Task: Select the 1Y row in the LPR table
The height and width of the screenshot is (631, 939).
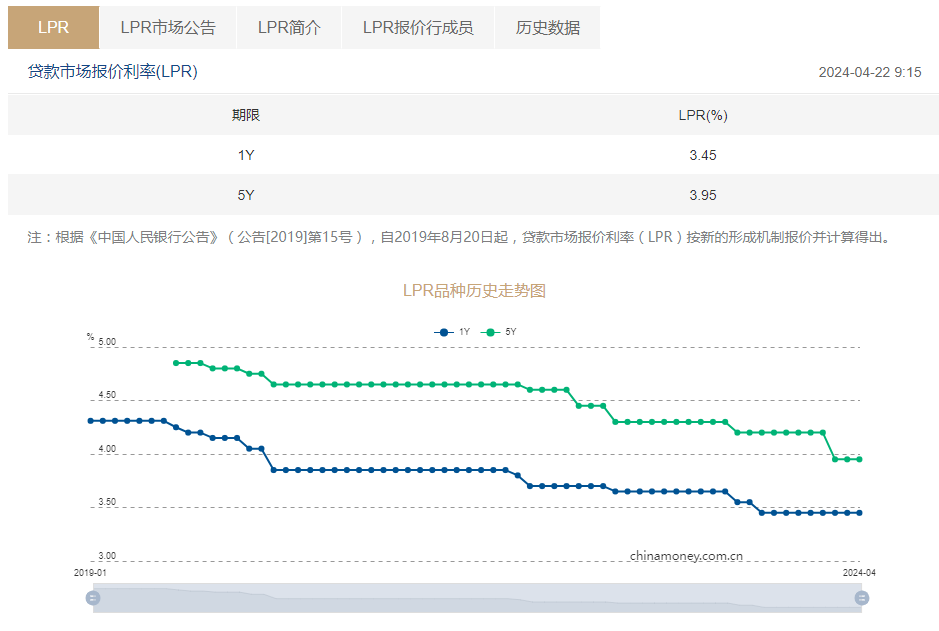Action: (x=470, y=155)
